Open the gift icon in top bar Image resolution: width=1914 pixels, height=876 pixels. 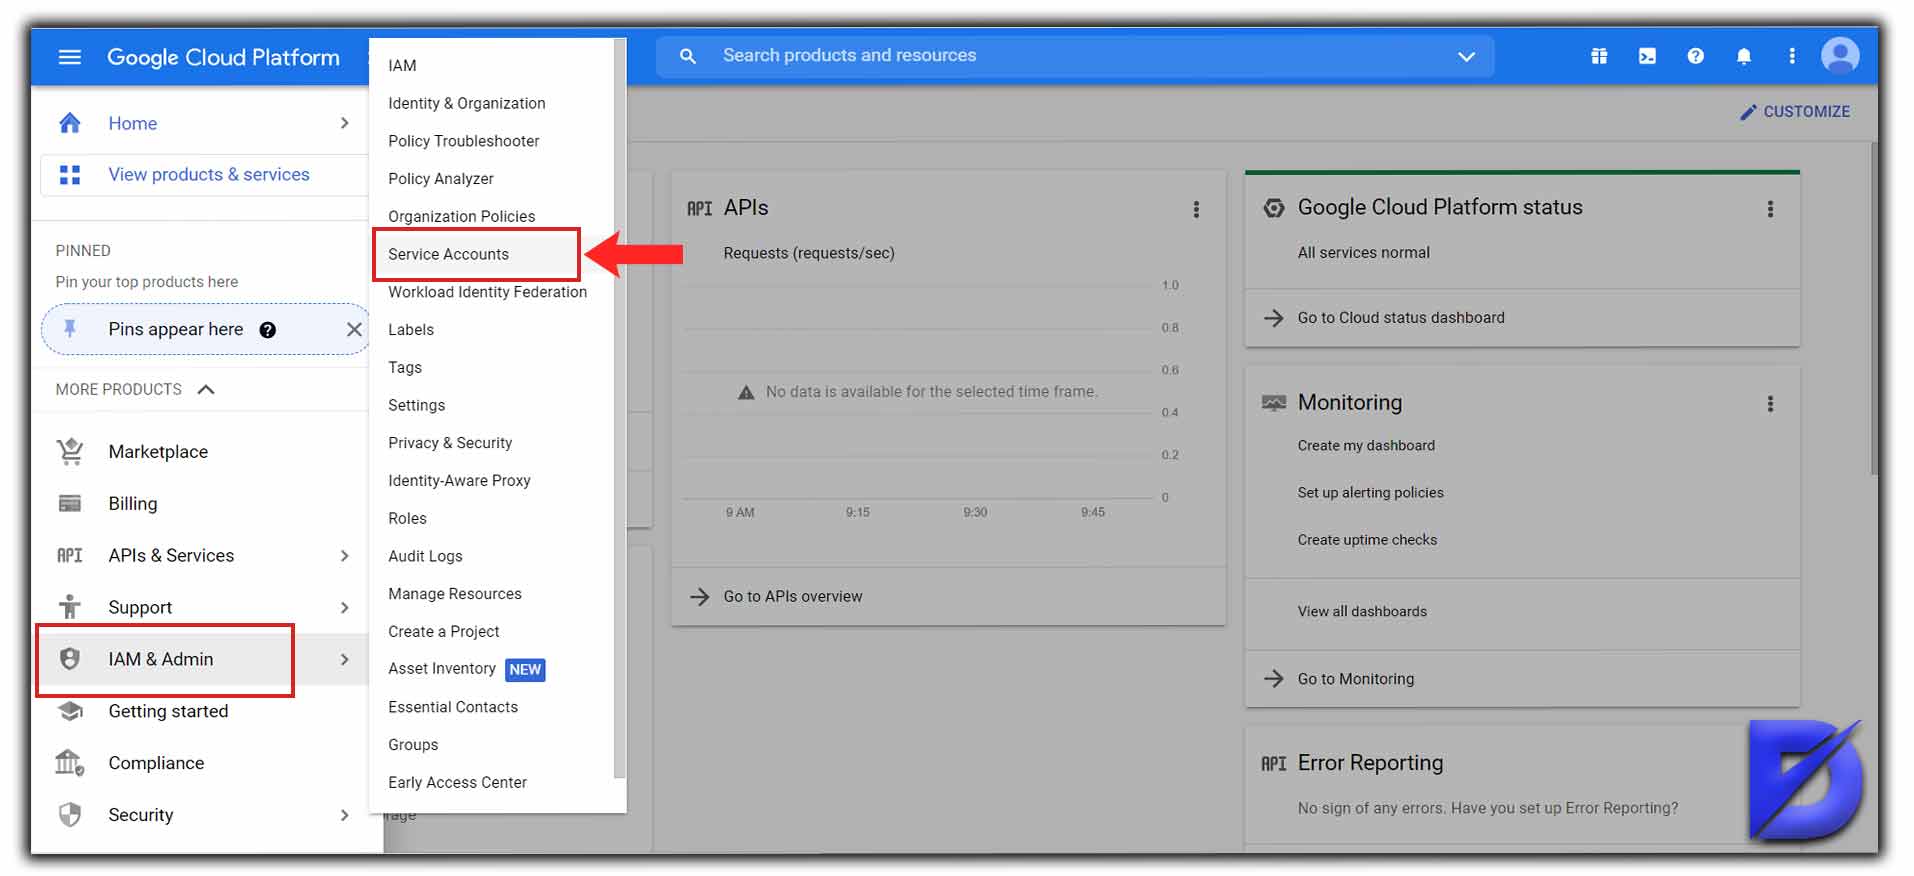1599,56
